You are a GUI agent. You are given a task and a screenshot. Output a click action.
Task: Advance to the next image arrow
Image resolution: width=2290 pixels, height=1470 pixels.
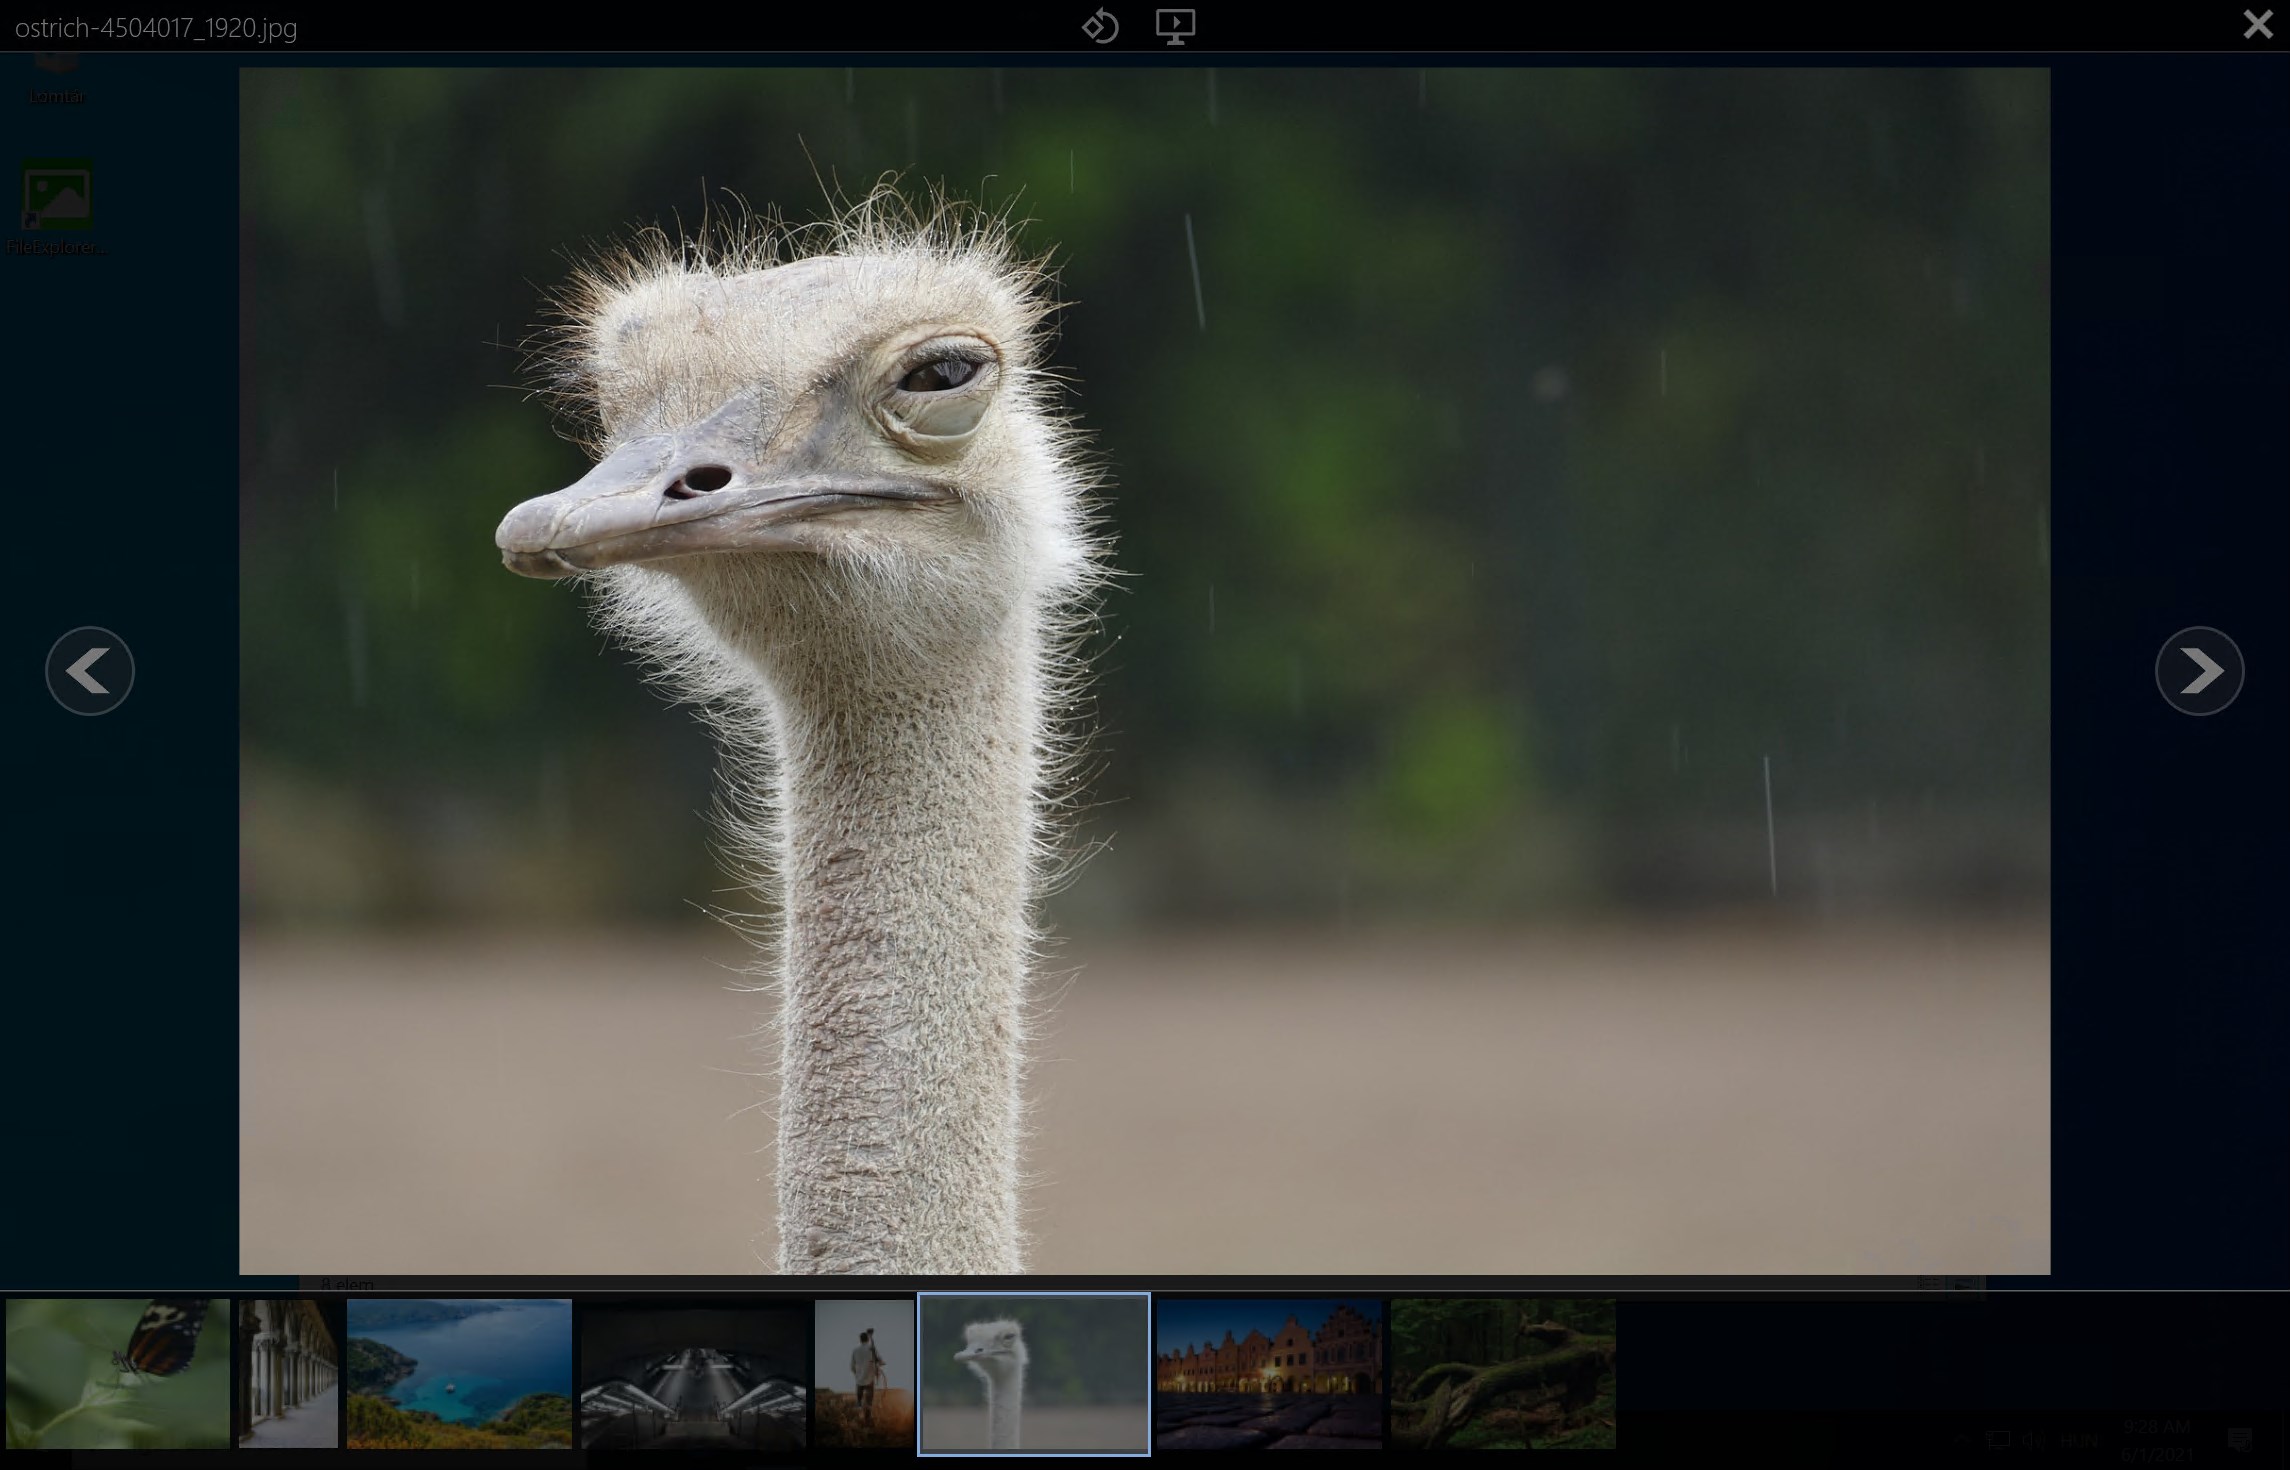point(2199,671)
